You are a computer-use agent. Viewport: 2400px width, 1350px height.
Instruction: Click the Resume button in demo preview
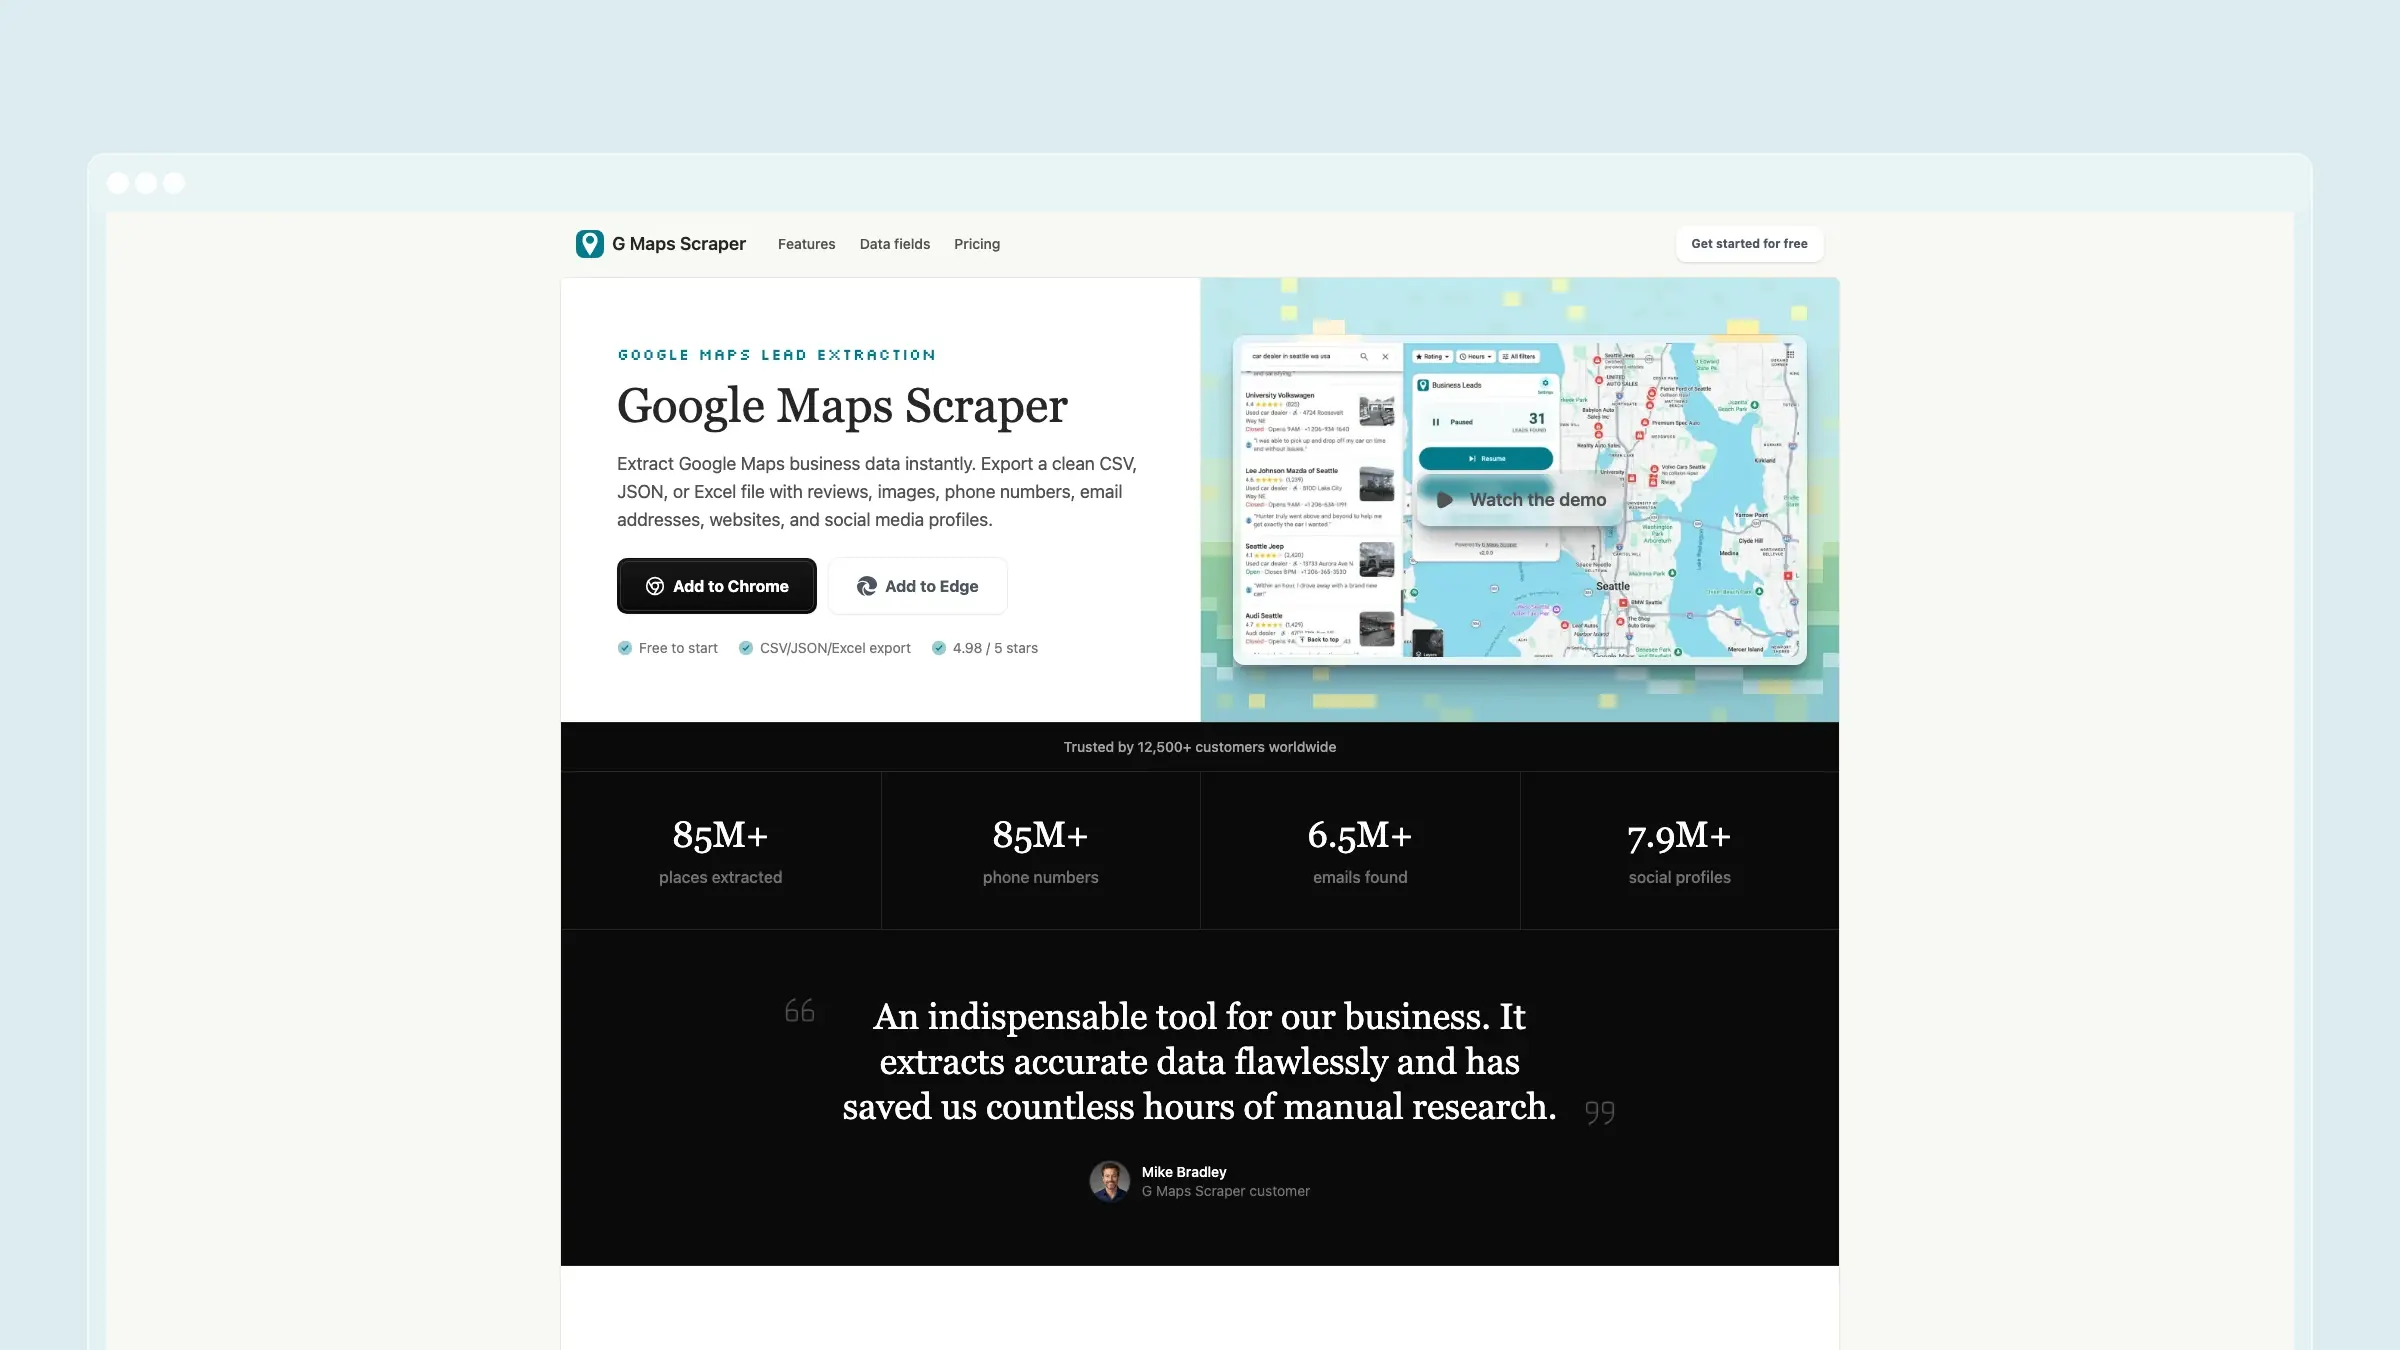(1486, 458)
